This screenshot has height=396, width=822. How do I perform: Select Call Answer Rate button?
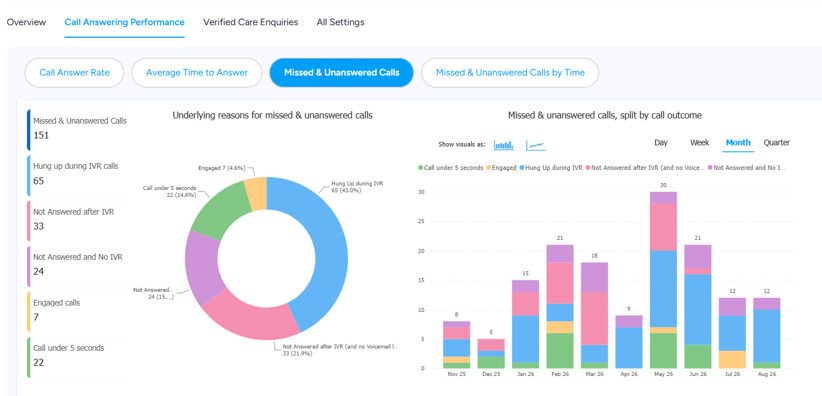74,72
